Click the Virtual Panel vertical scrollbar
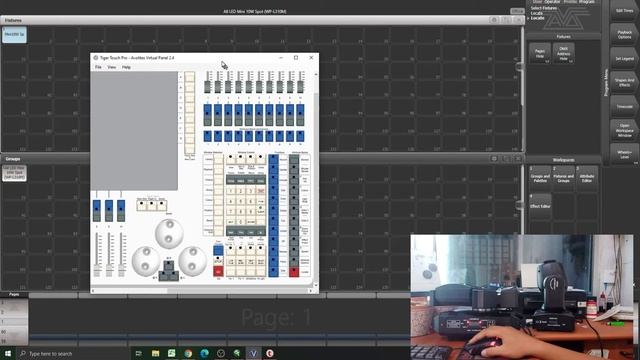Viewport: 640px width, 360px height. coord(316,180)
